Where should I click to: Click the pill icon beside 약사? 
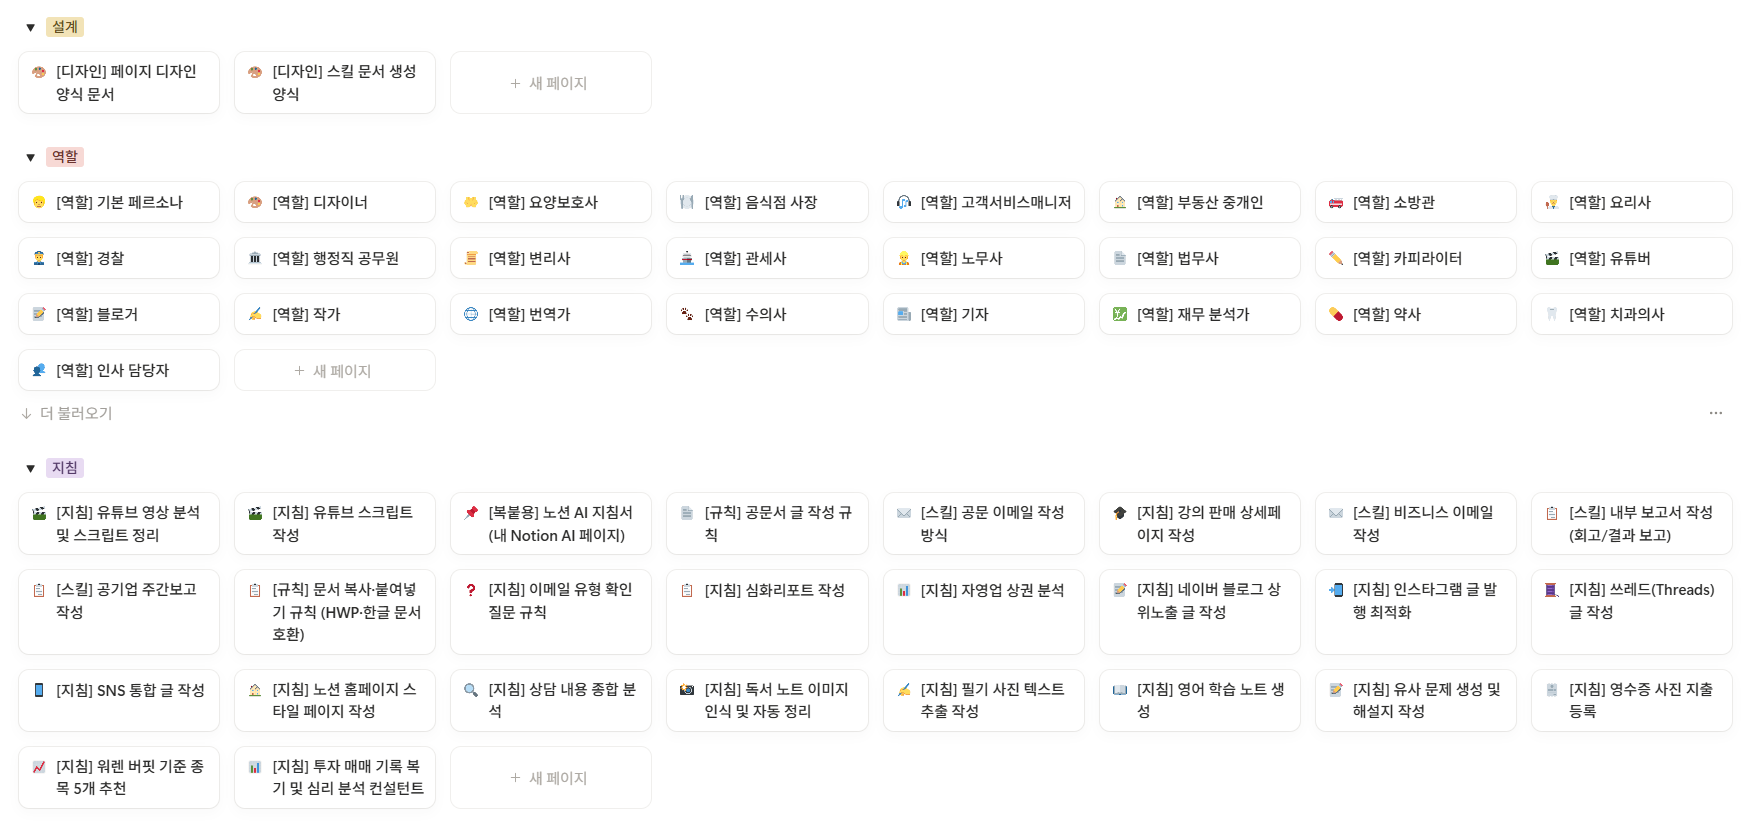pos(1335,315)
